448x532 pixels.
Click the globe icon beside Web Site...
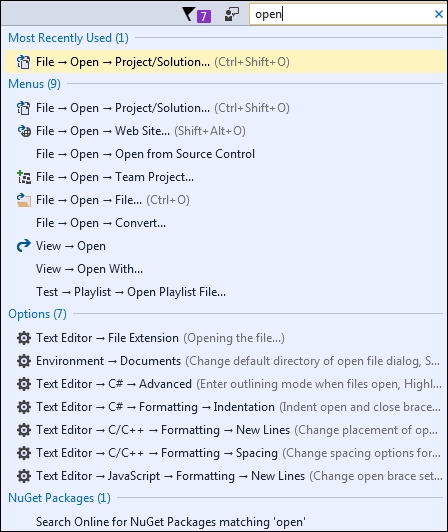24,131
